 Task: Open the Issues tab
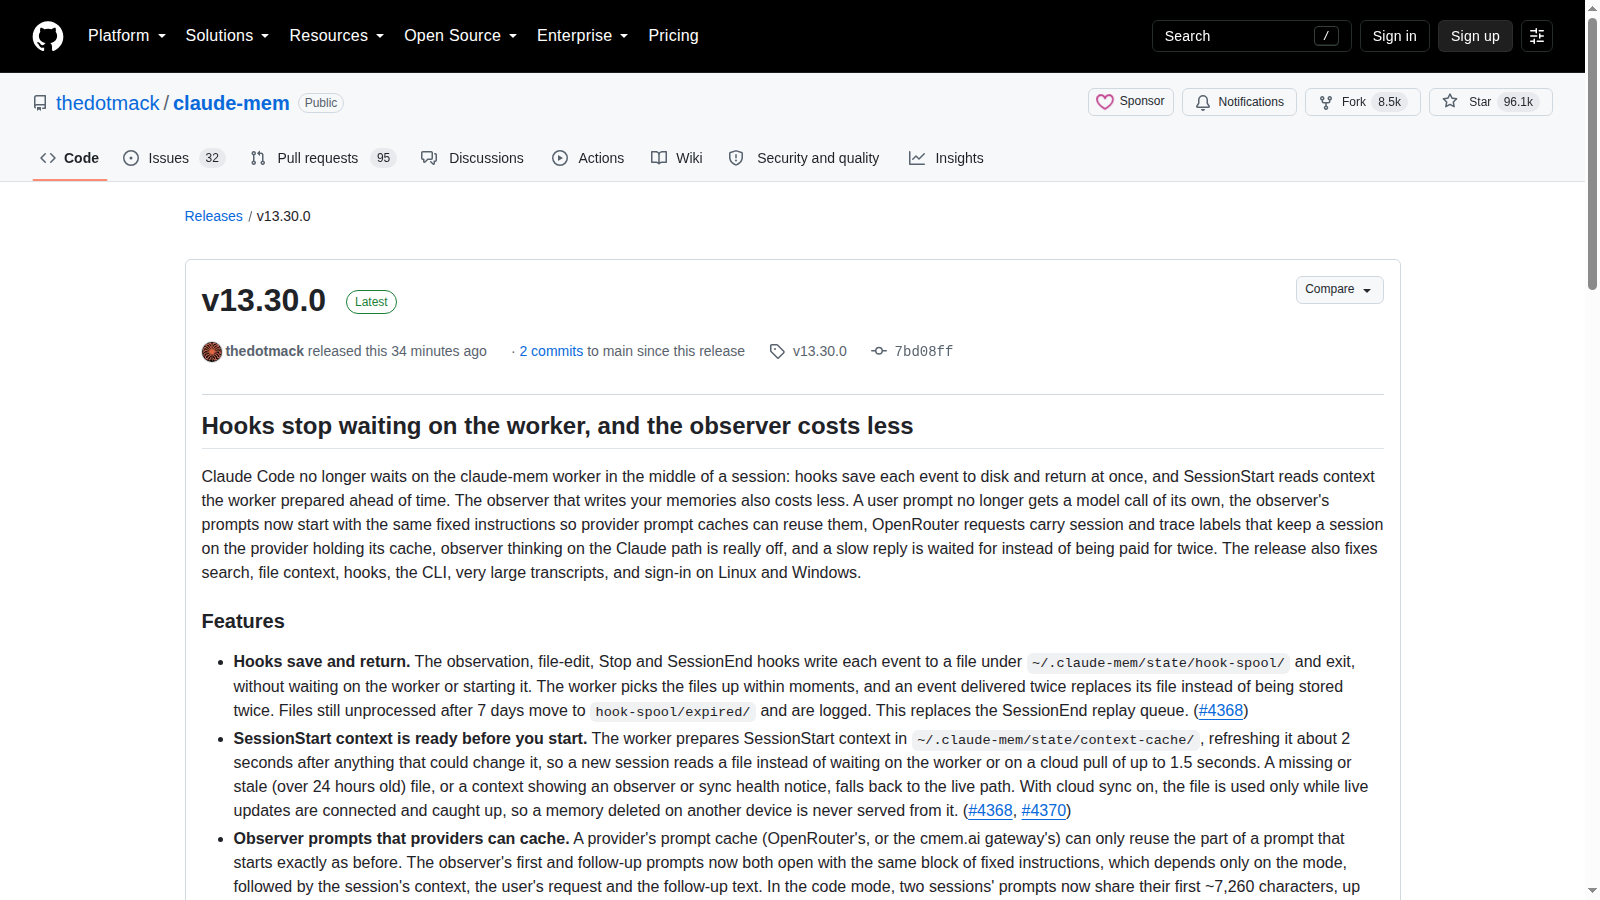pos(174,158)
